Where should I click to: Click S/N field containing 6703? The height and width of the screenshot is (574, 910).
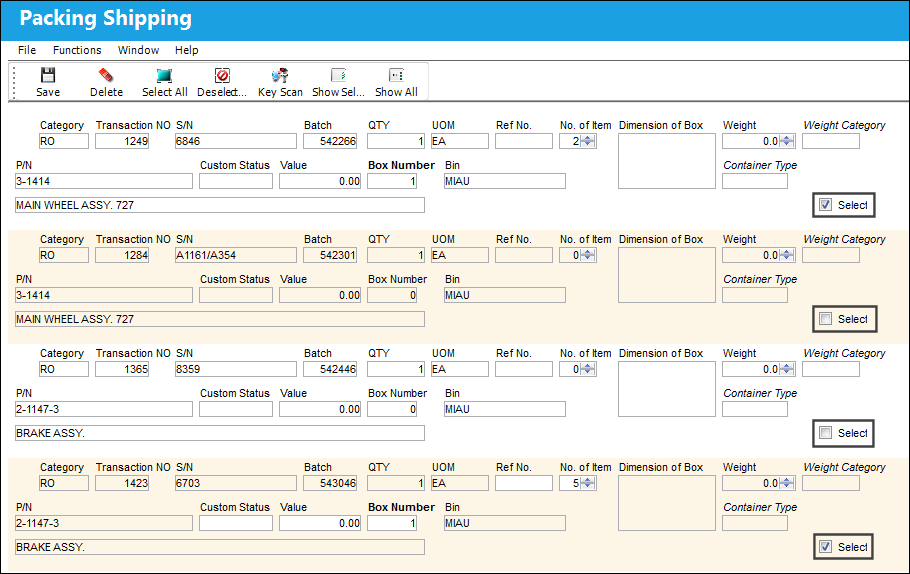236,483
